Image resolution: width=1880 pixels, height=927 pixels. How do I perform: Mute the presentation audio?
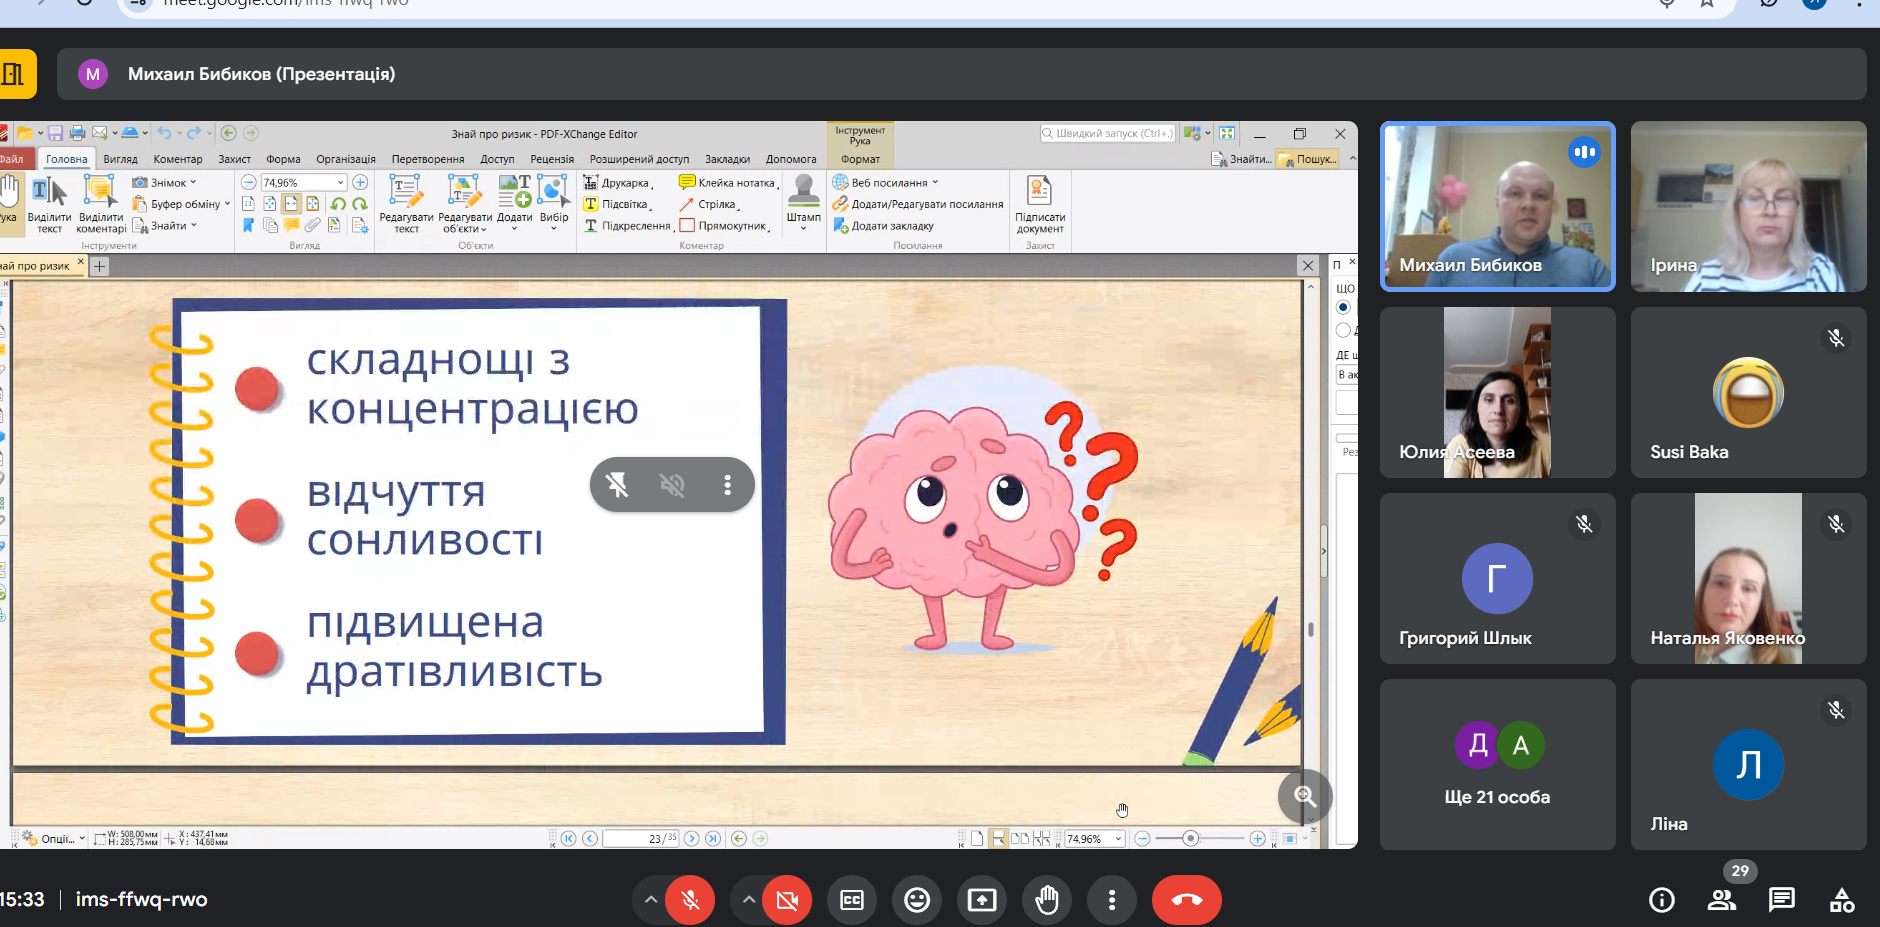[x=672, y=485]
